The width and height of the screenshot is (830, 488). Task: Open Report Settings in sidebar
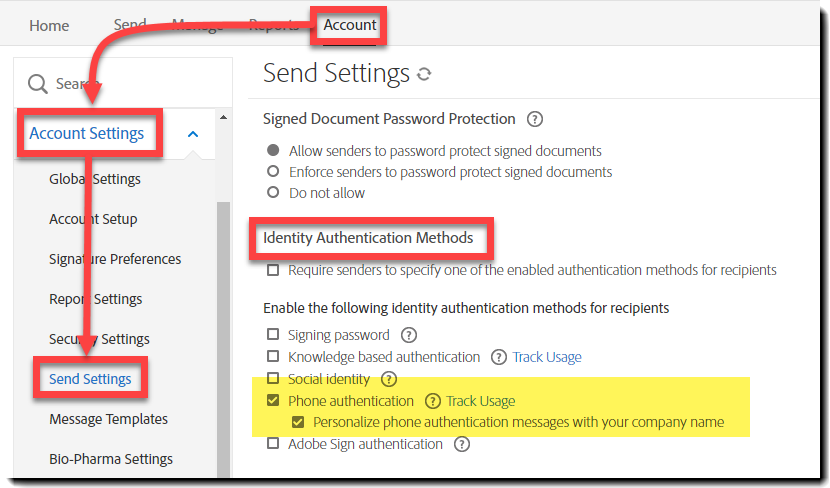click(x=96, y=299)
